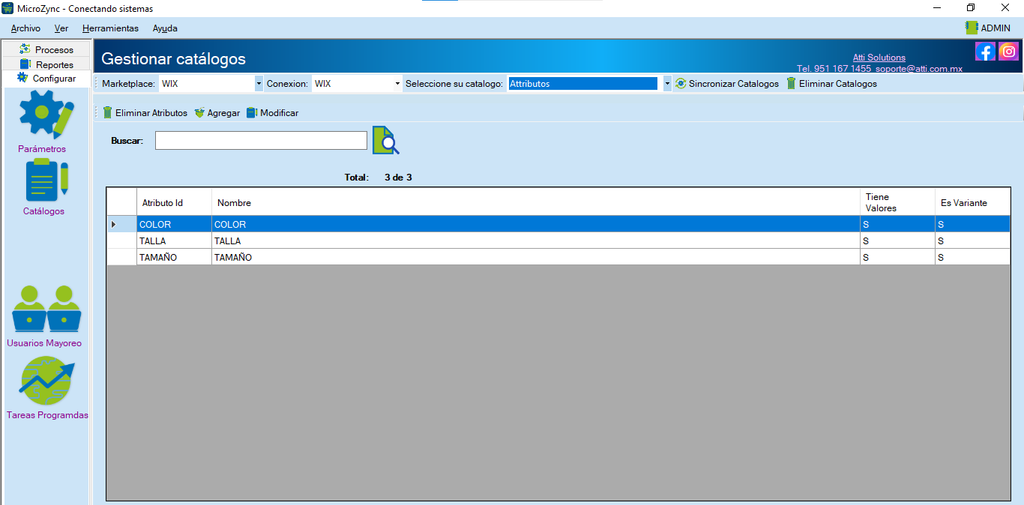
Task: Open the Herramientas menu
Action: [110, 29]
